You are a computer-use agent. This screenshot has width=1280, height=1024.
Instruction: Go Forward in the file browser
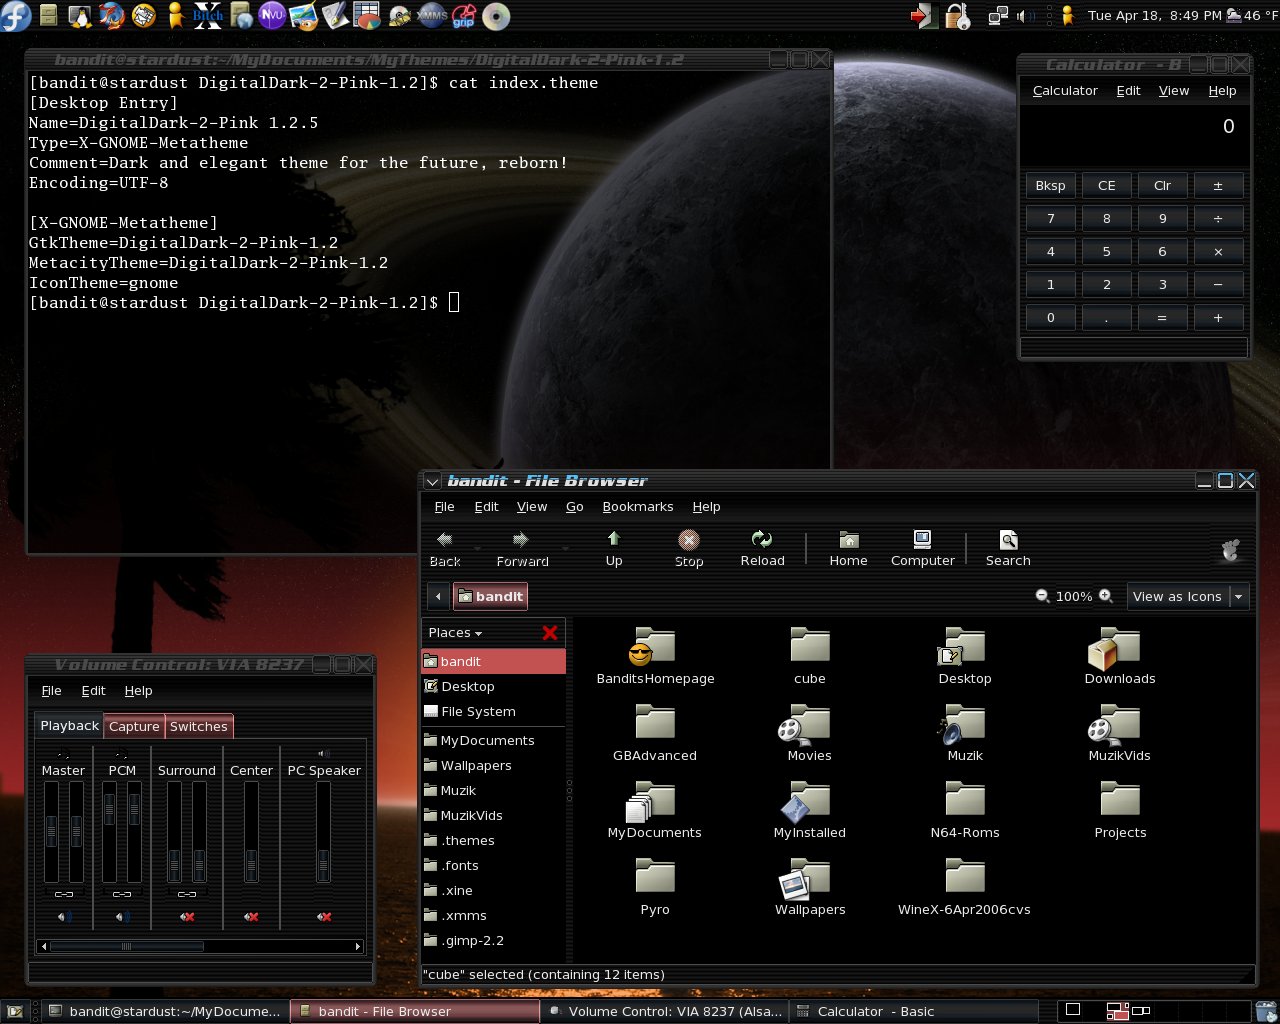[x=522, y=549]
